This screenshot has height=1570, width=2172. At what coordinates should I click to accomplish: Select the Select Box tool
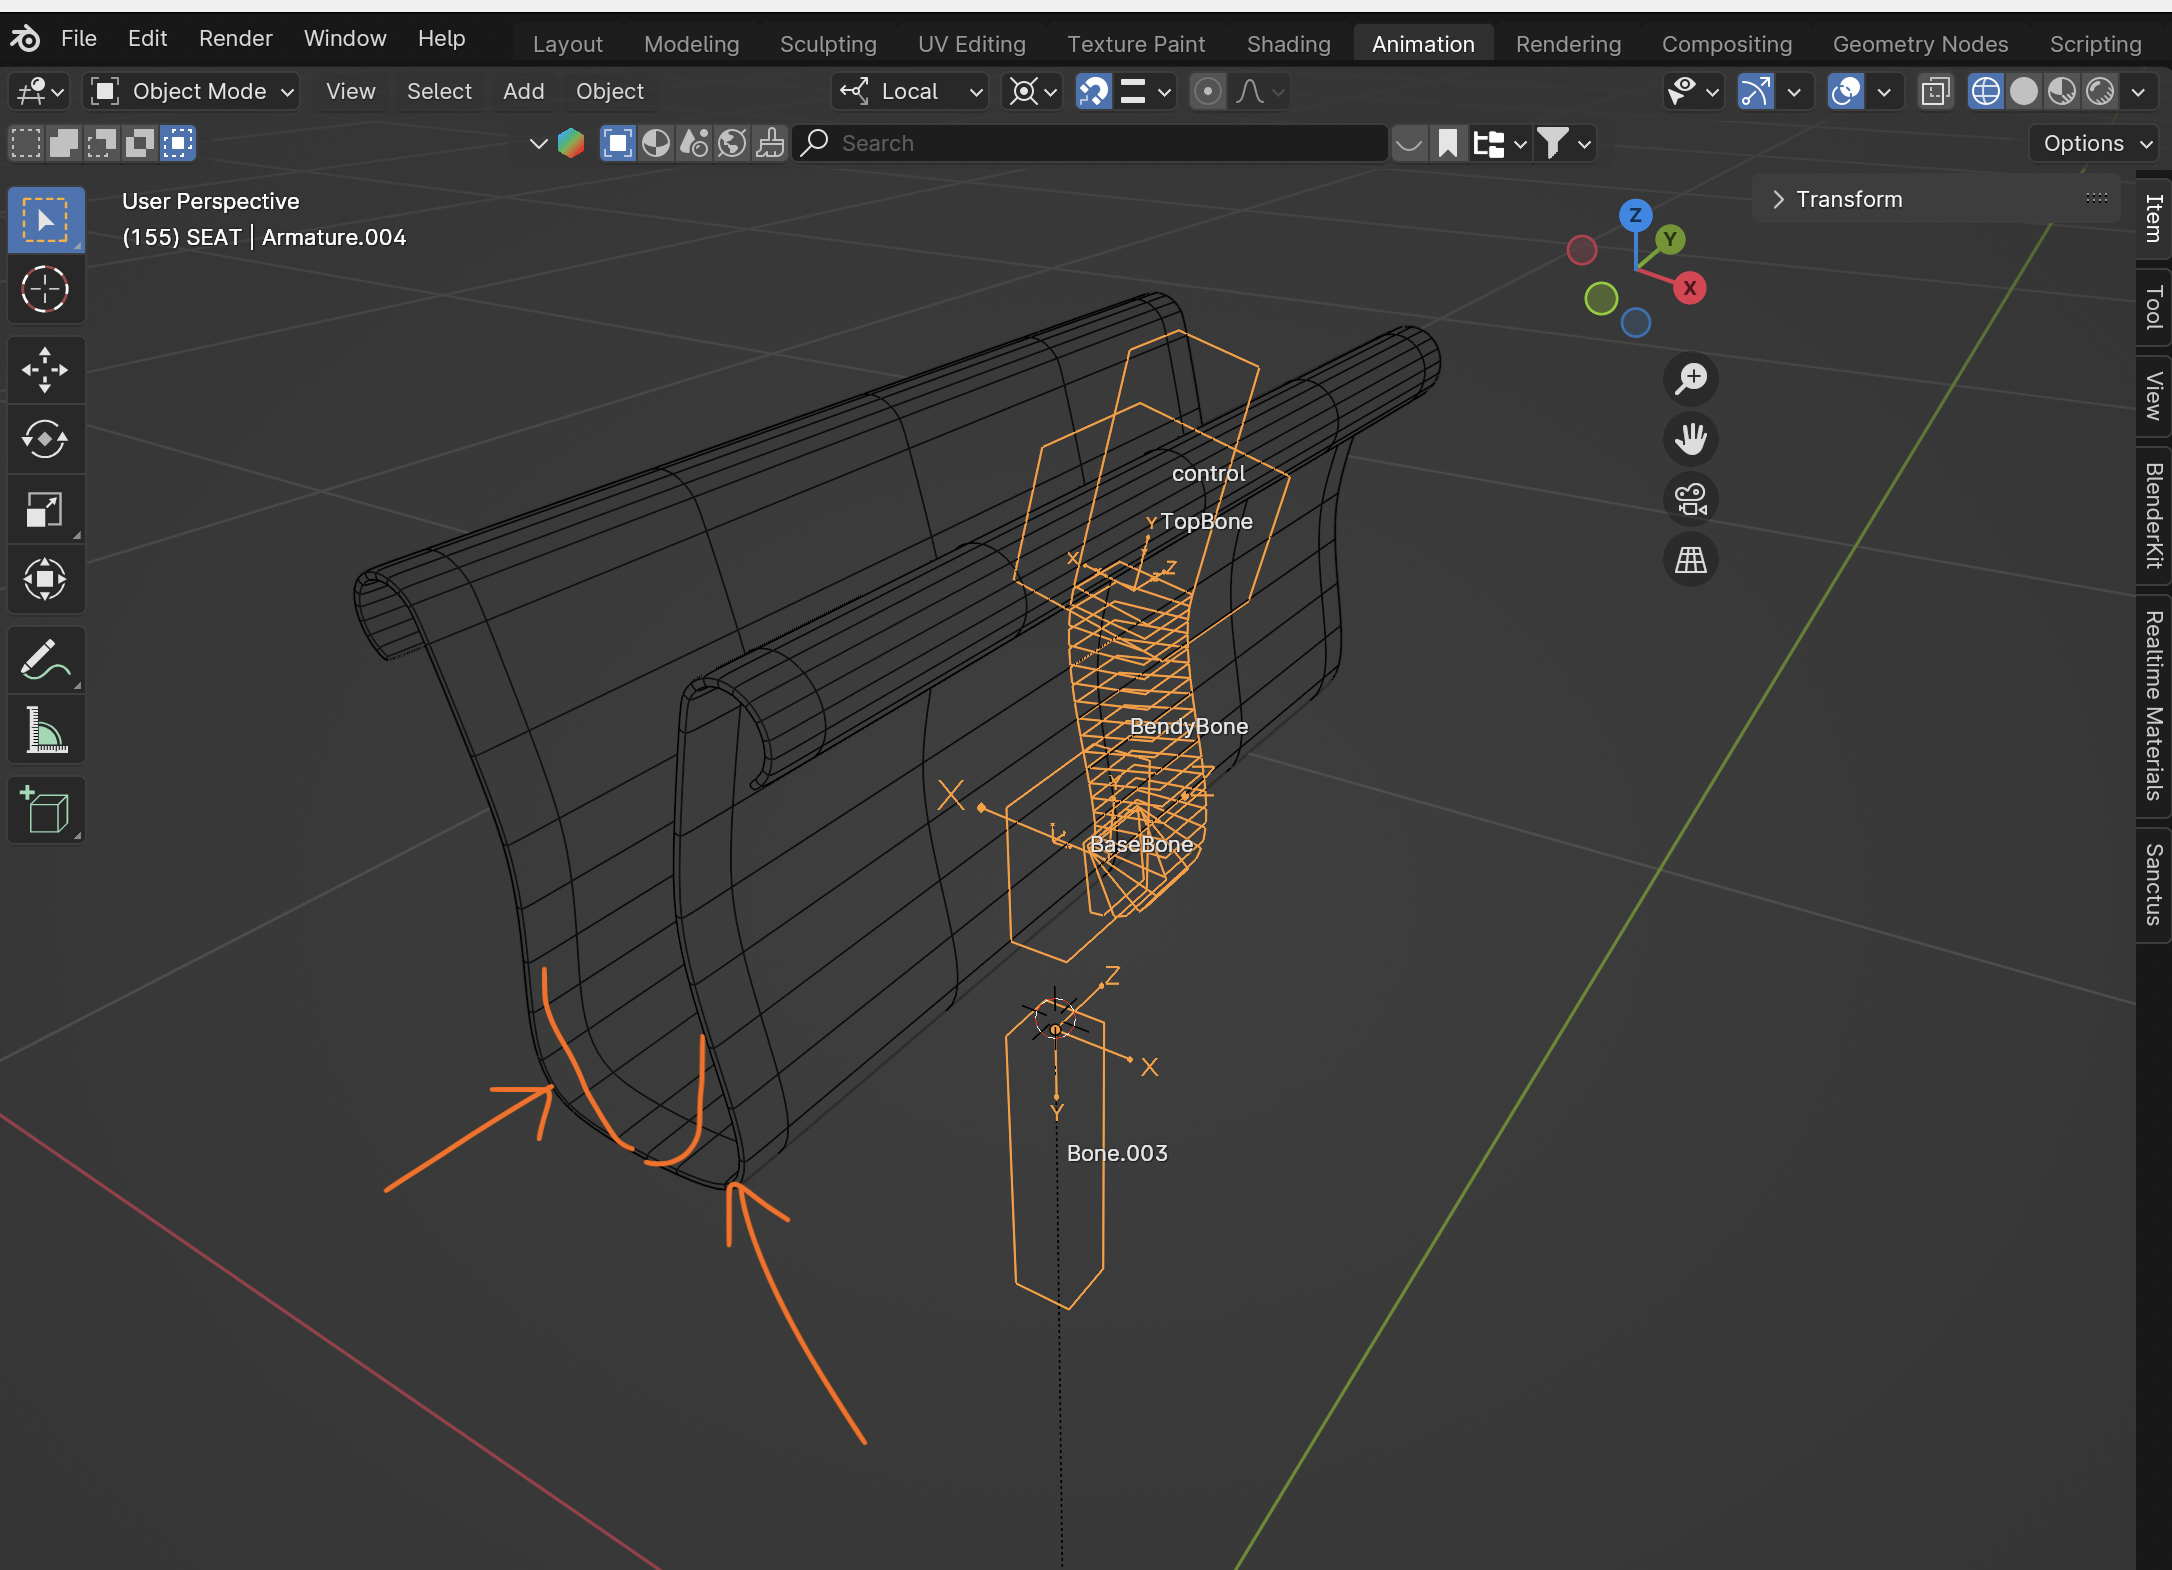pos(46,220)
